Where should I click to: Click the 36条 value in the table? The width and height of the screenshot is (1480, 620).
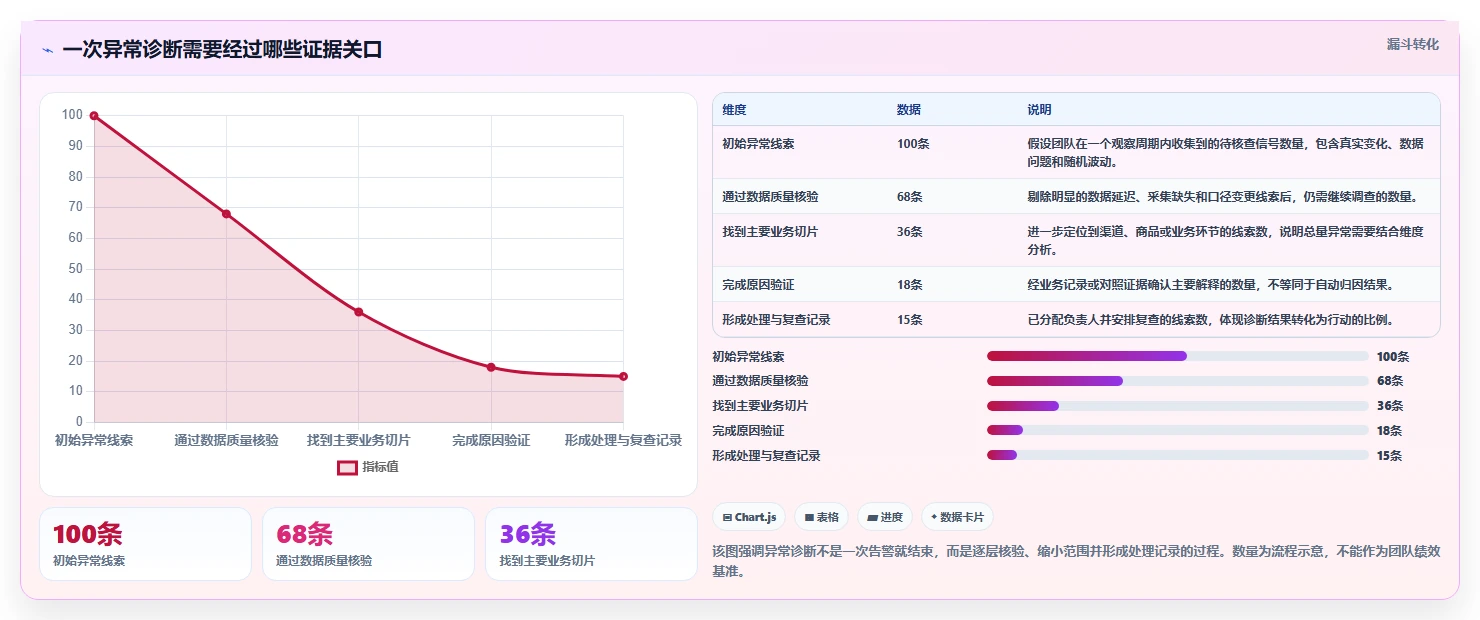click(910, 232)
